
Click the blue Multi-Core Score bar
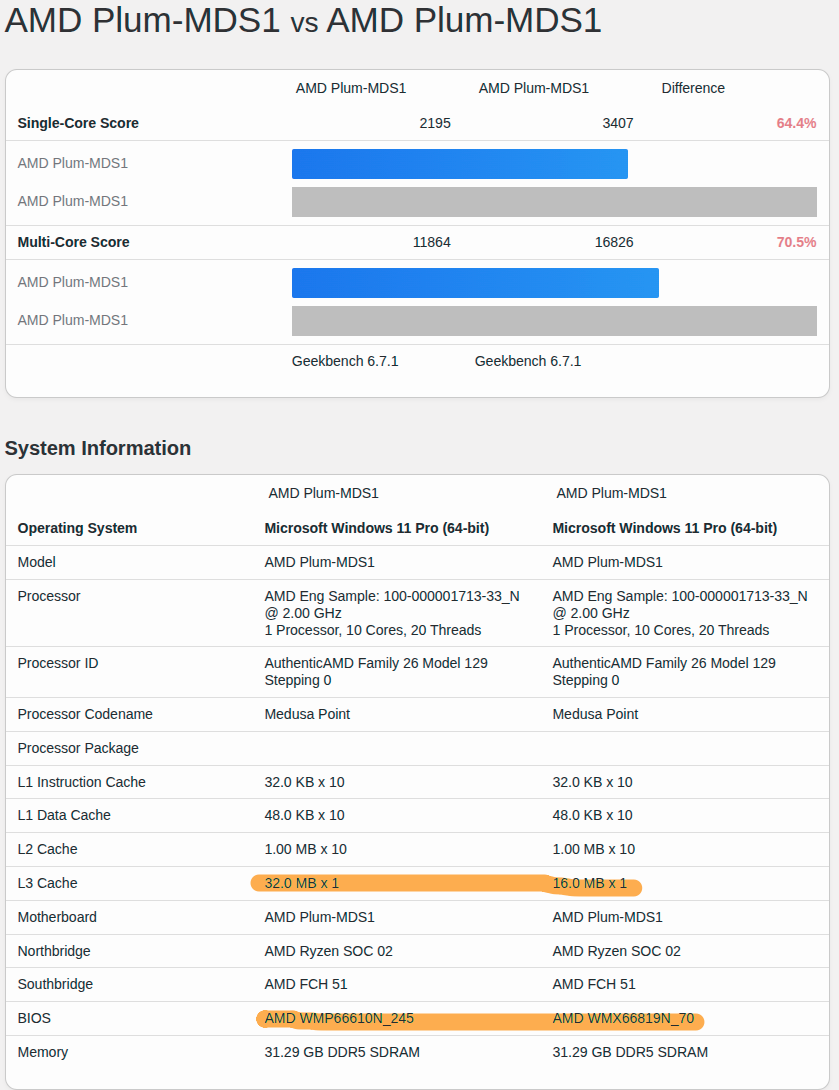coord(475,283)
